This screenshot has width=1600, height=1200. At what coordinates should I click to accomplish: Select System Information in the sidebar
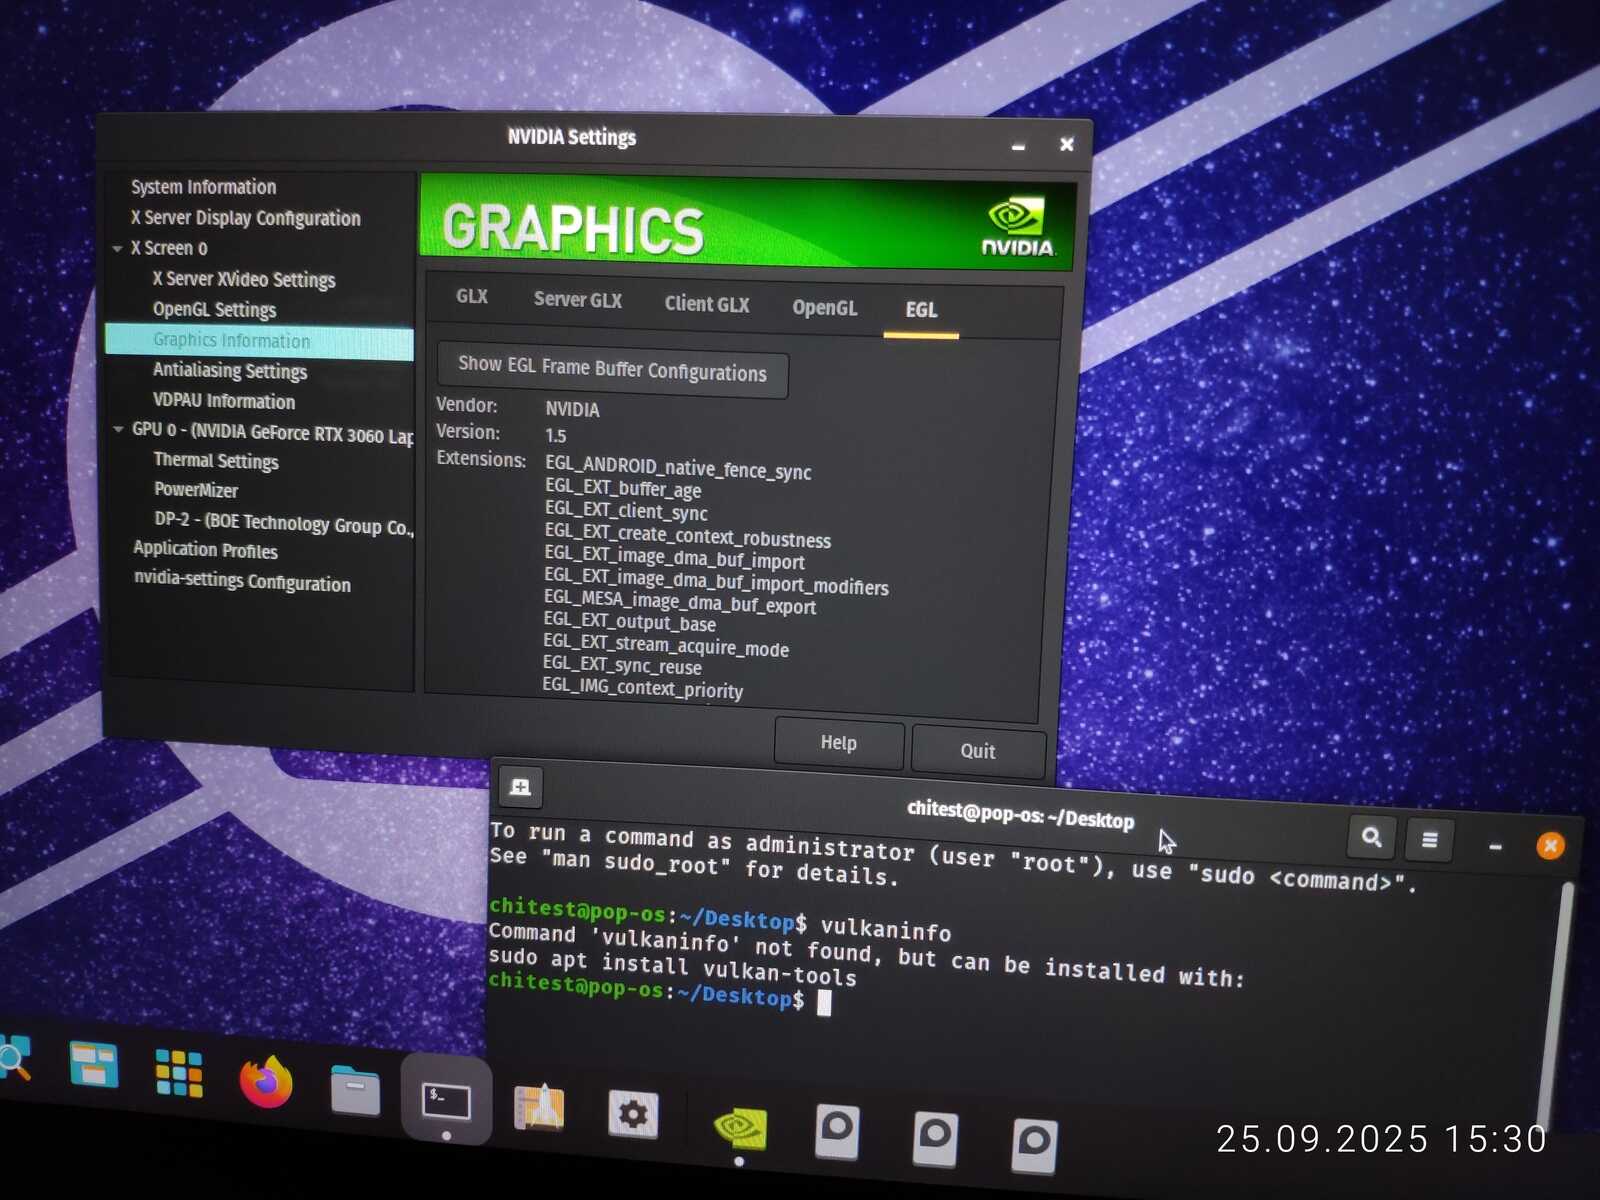click(204, 187)
